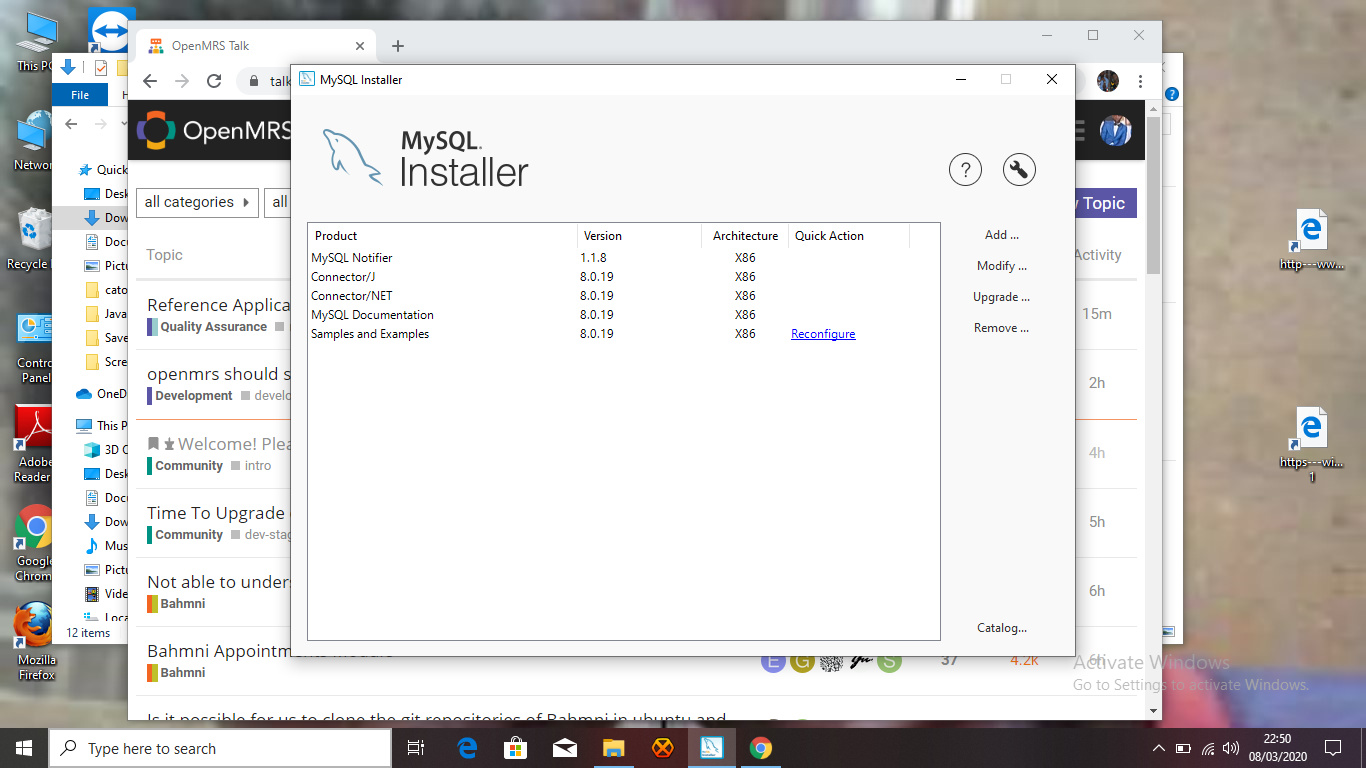Click File Explorer back arrow

(70, 124)
